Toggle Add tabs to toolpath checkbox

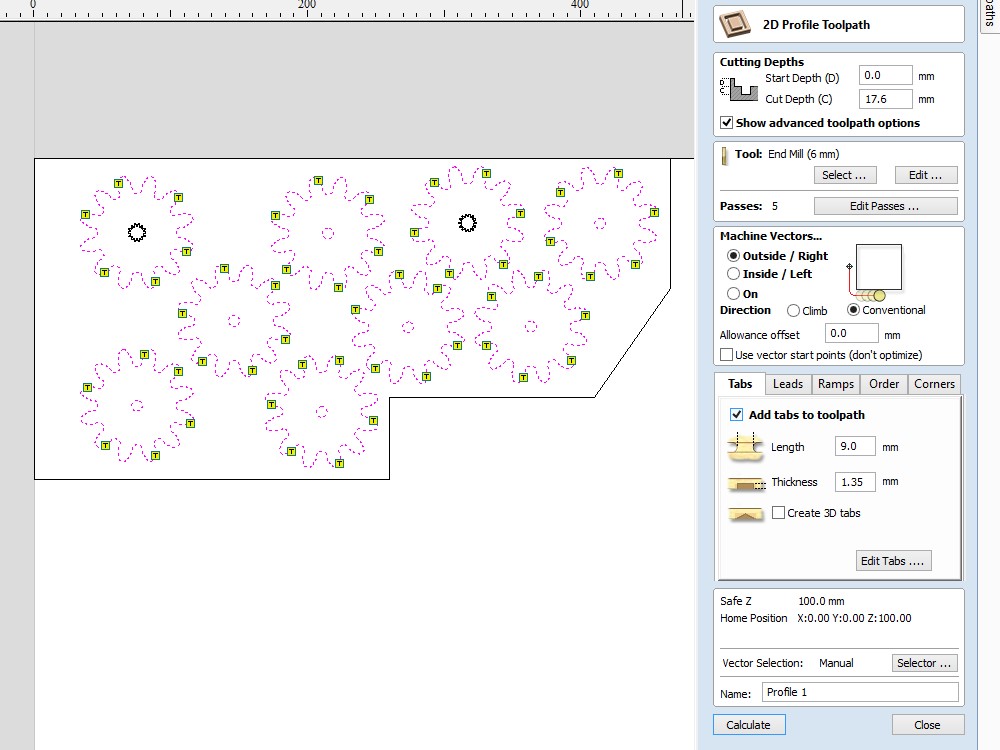737,415
